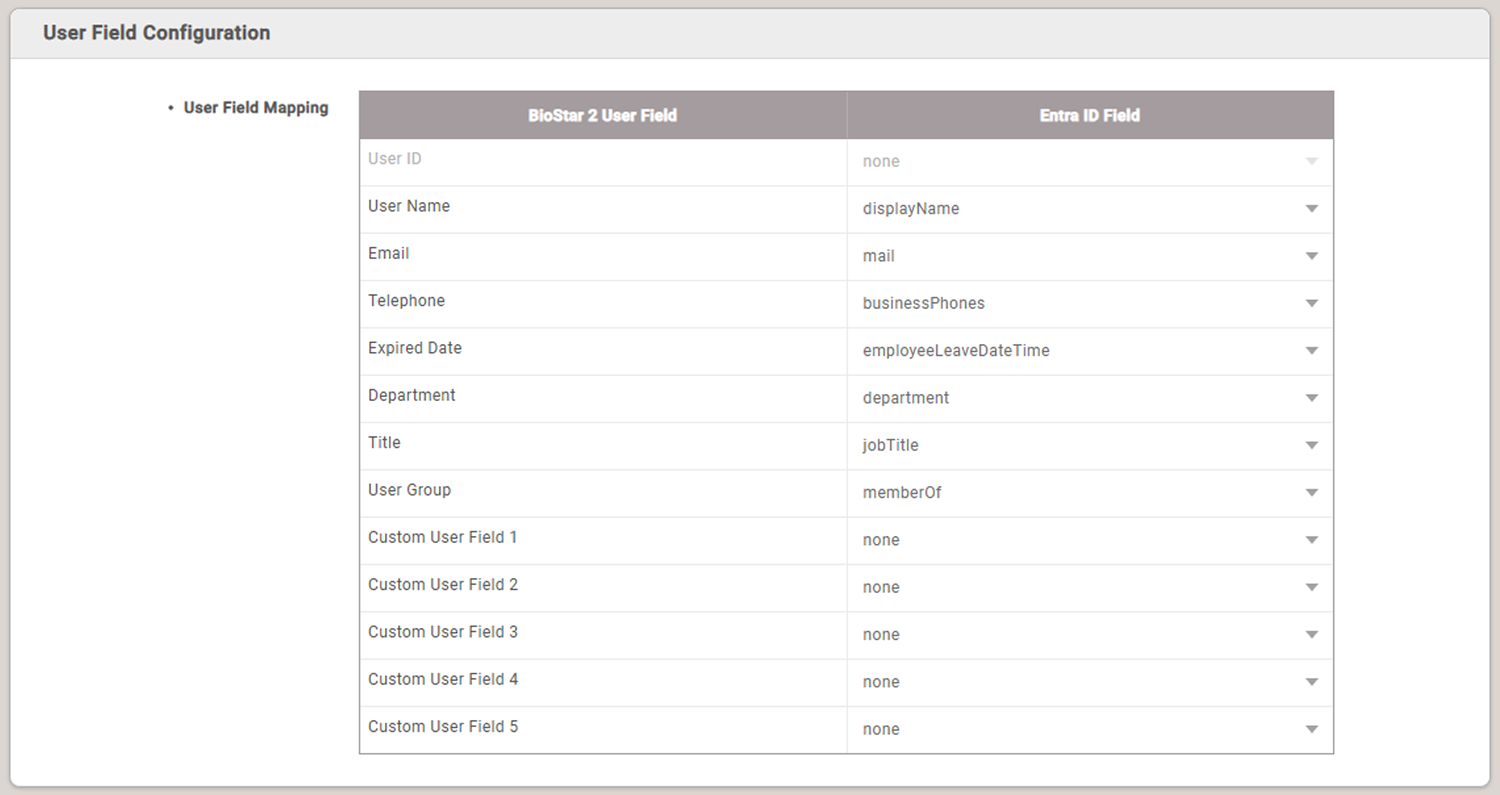The image size is (1500, 795).
Task: Open Custom User Field 4 dropdown arrow
Action: (1312, 682)
